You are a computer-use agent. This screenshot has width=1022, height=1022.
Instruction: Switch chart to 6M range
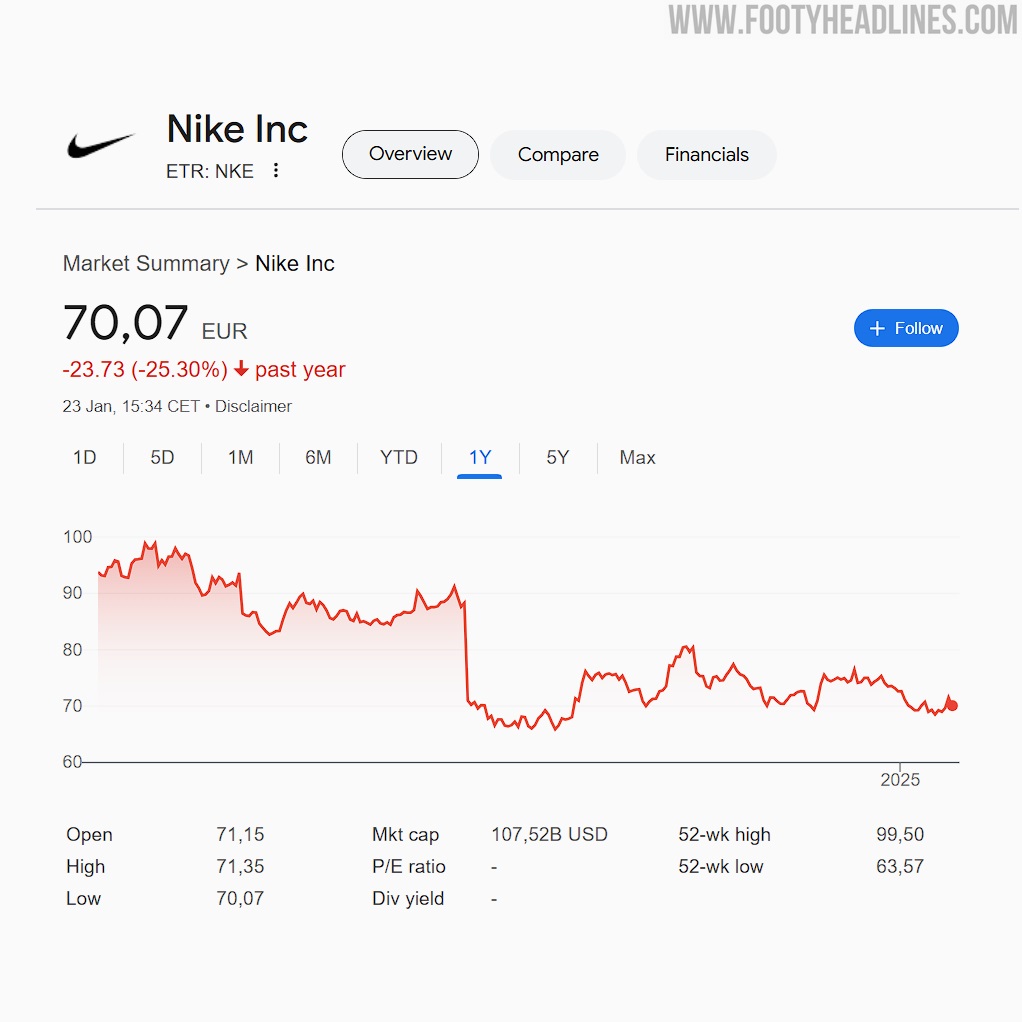click(318, 458)
